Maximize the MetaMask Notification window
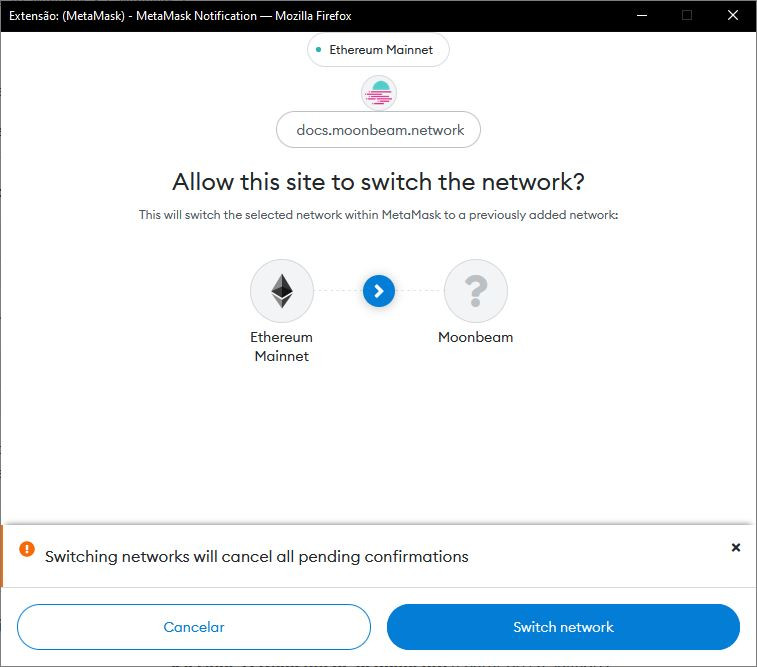Image resolution: width=757 pixels, height=667 pixels. tap(687, 15)
